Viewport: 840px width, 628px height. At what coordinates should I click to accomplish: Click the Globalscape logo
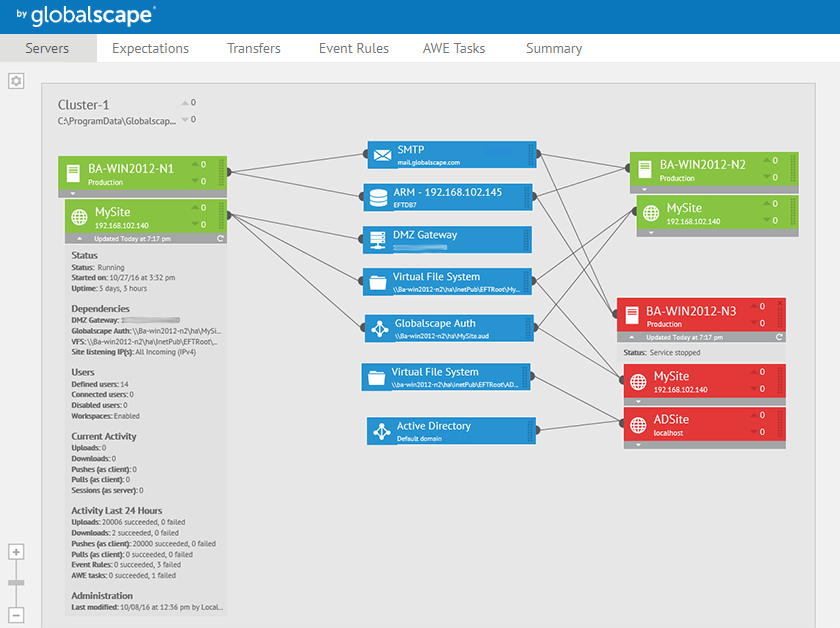[x=87, y=16]
